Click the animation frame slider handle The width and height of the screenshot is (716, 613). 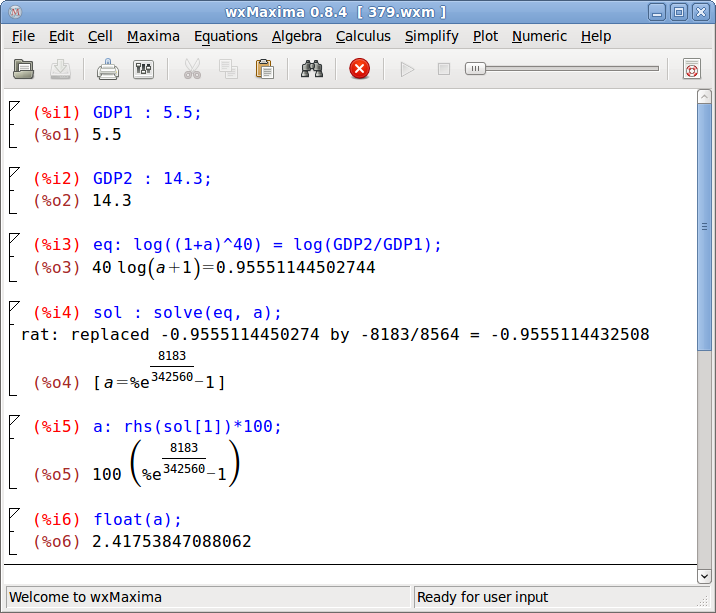(475, 69)
